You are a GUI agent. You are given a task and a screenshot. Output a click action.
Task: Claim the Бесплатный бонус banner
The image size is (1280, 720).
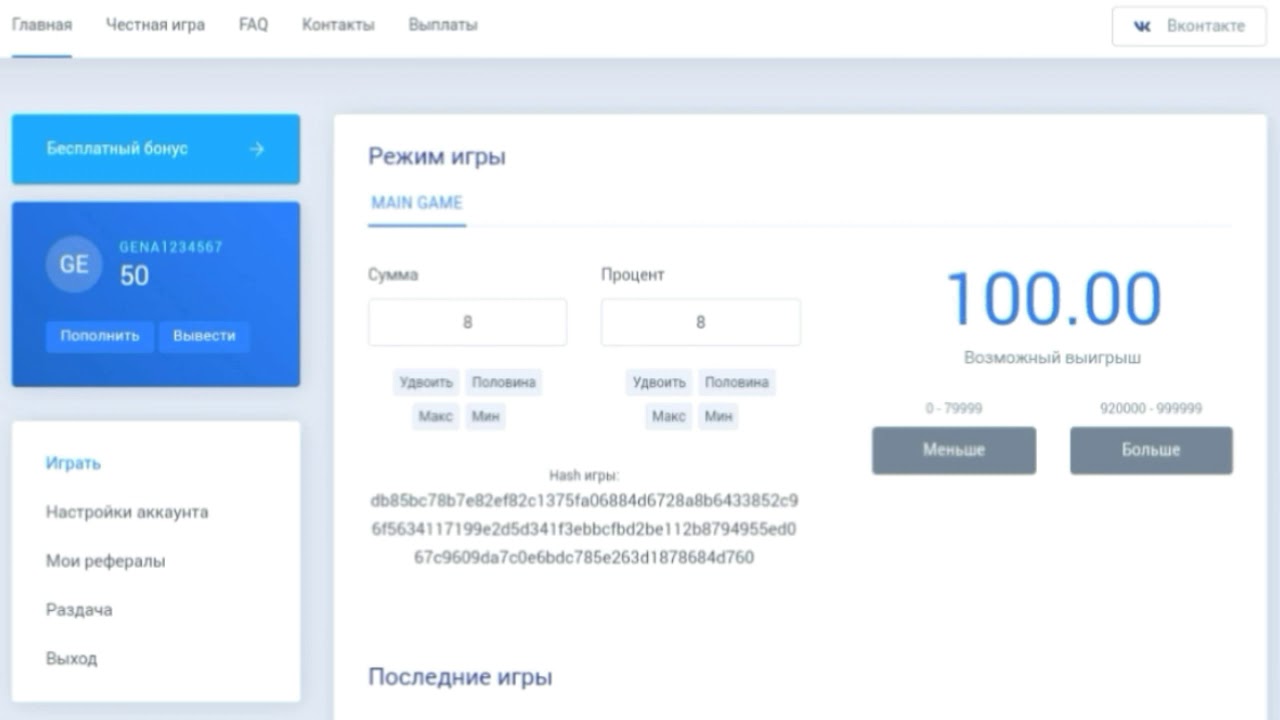(x=156, y=149)
